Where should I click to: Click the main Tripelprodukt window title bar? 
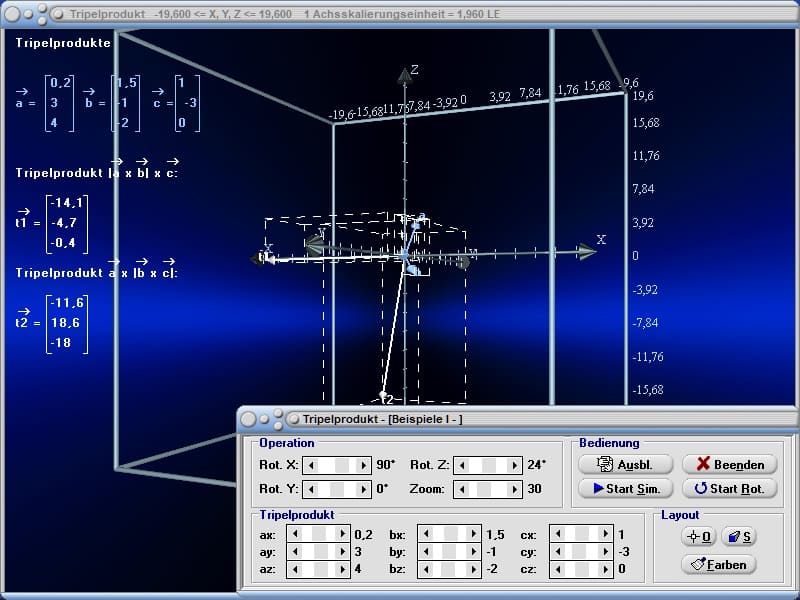(x=400, y=14)
